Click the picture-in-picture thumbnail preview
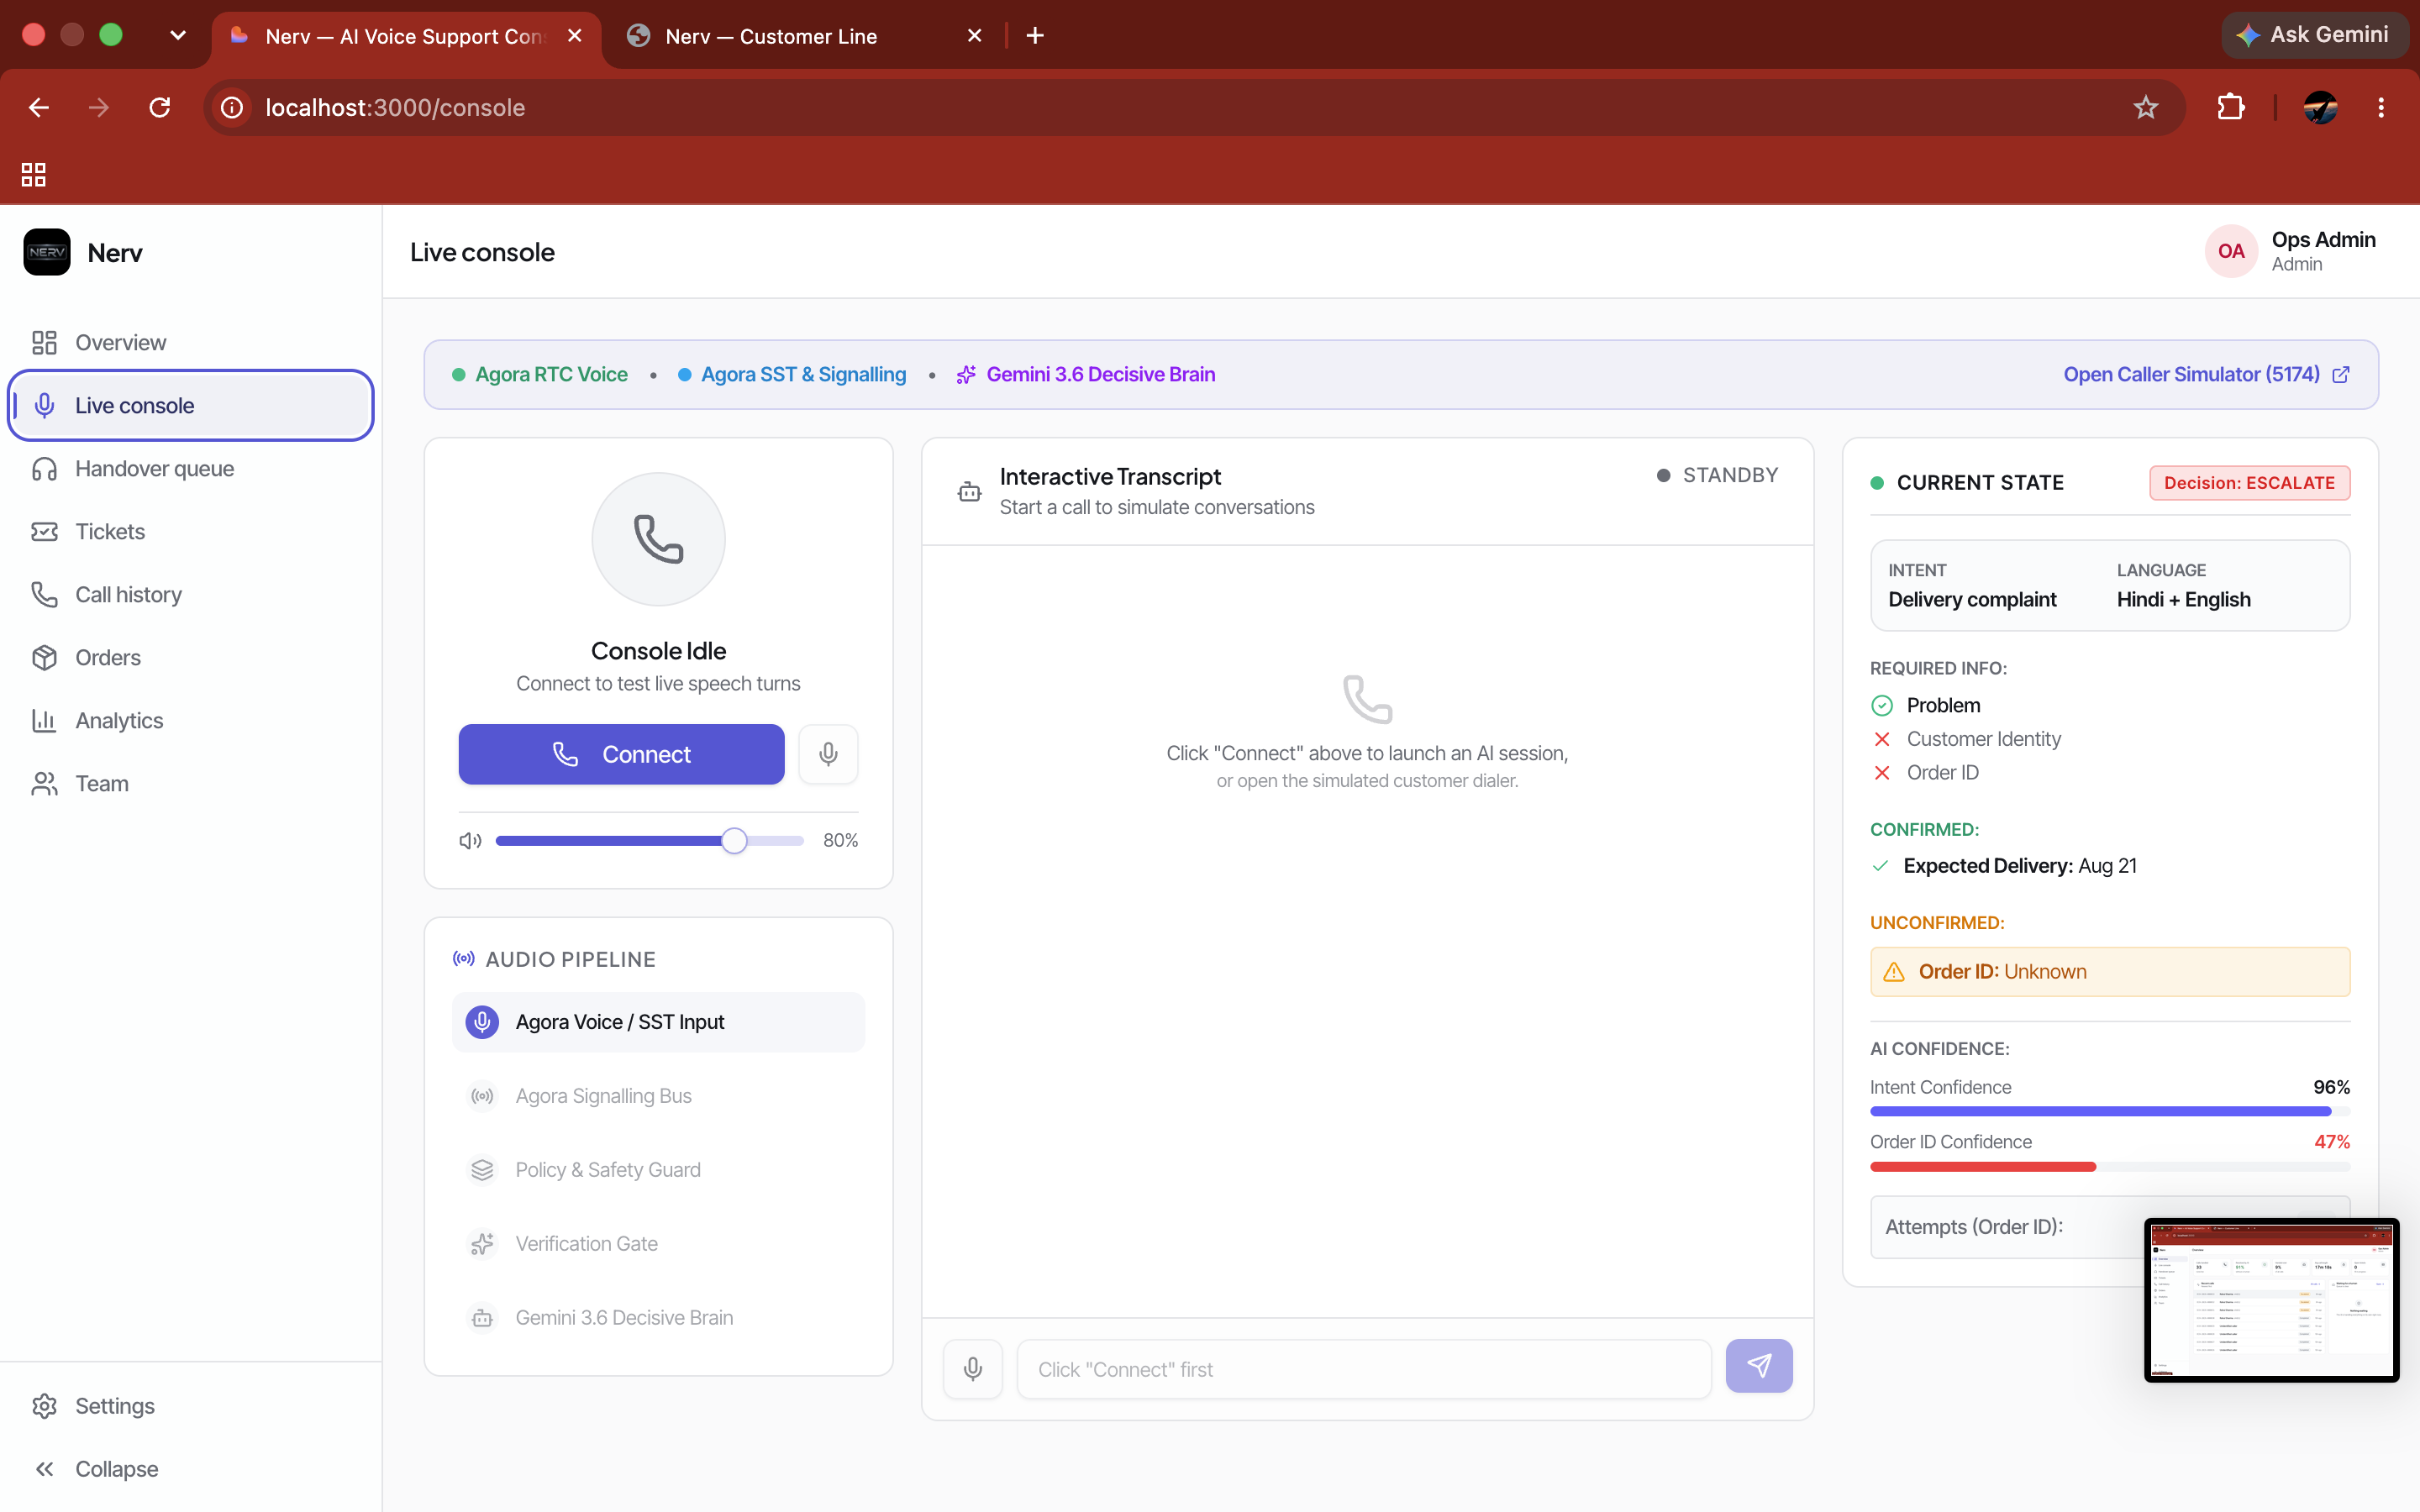 coord(2271,1300)
